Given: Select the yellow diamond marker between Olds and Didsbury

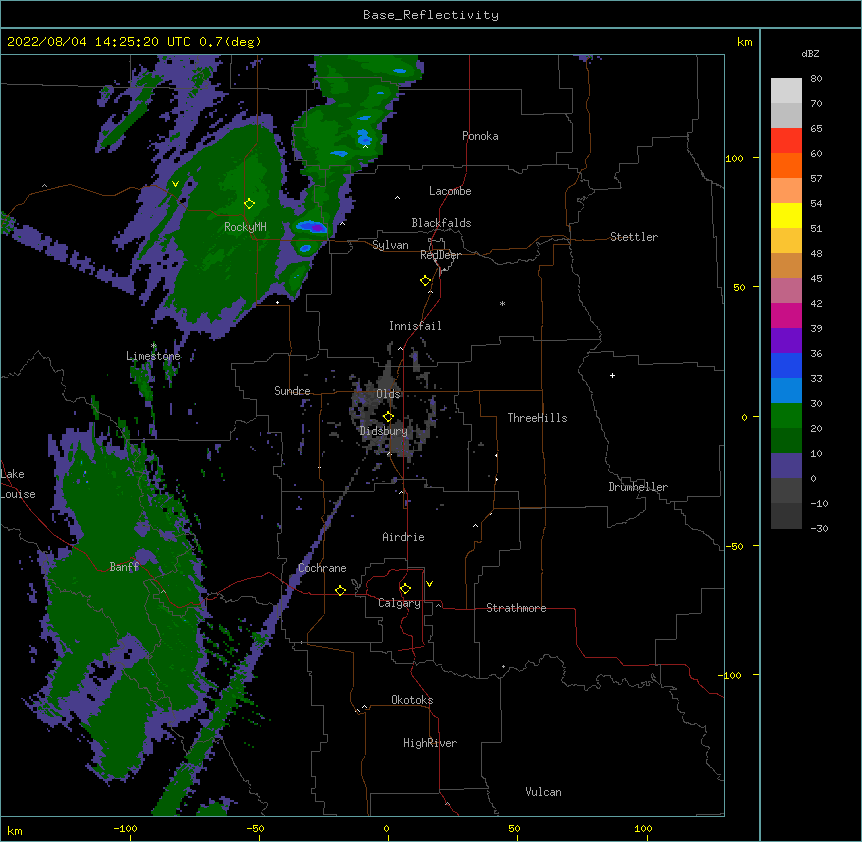Looking at the screenshot, I should point(388,417).
